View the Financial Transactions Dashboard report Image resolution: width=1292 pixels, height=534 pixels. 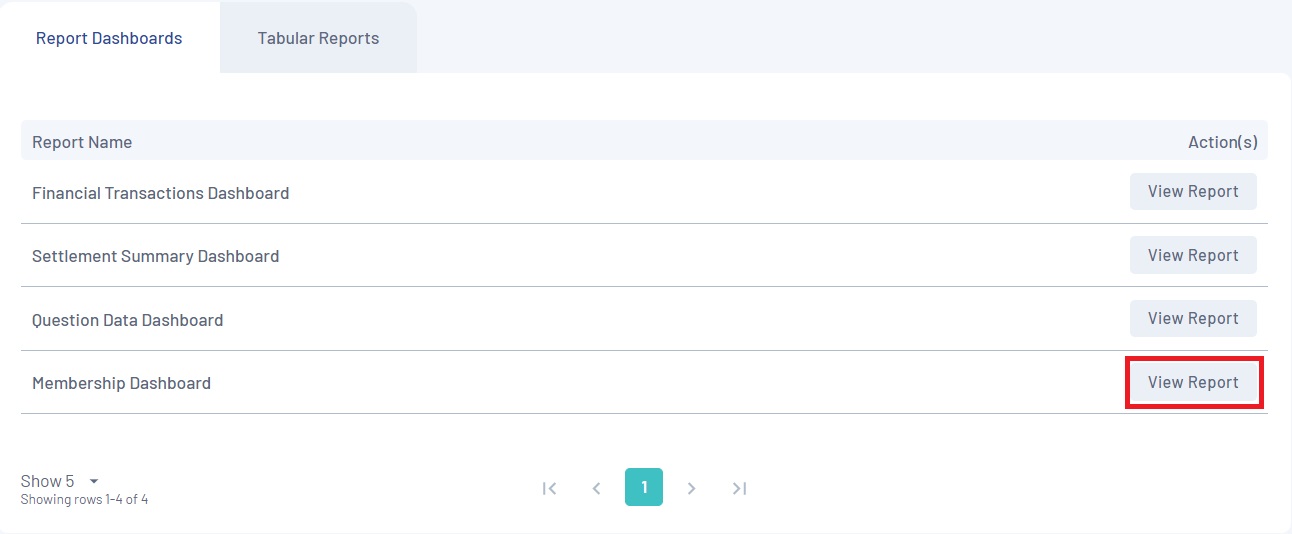point(1193,191)
